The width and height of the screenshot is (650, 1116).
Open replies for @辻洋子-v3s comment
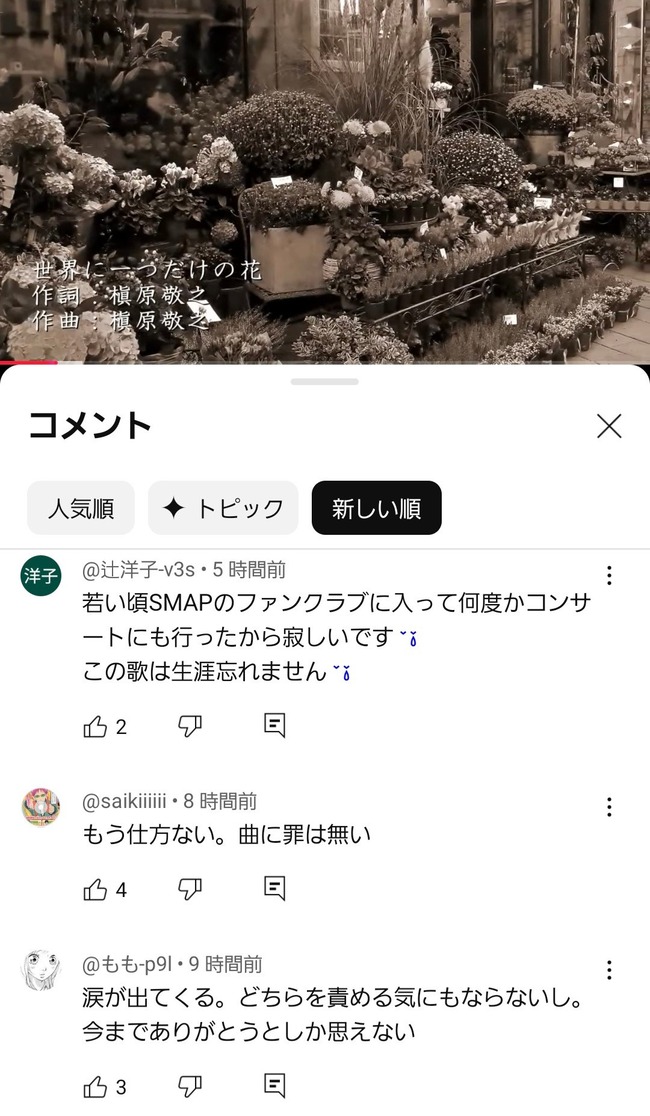tap(274, 726)
